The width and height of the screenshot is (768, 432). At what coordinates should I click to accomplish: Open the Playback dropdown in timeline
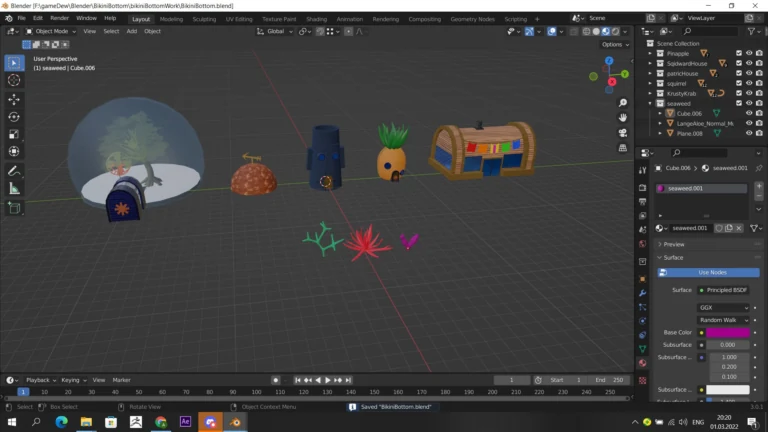point(41,380)
